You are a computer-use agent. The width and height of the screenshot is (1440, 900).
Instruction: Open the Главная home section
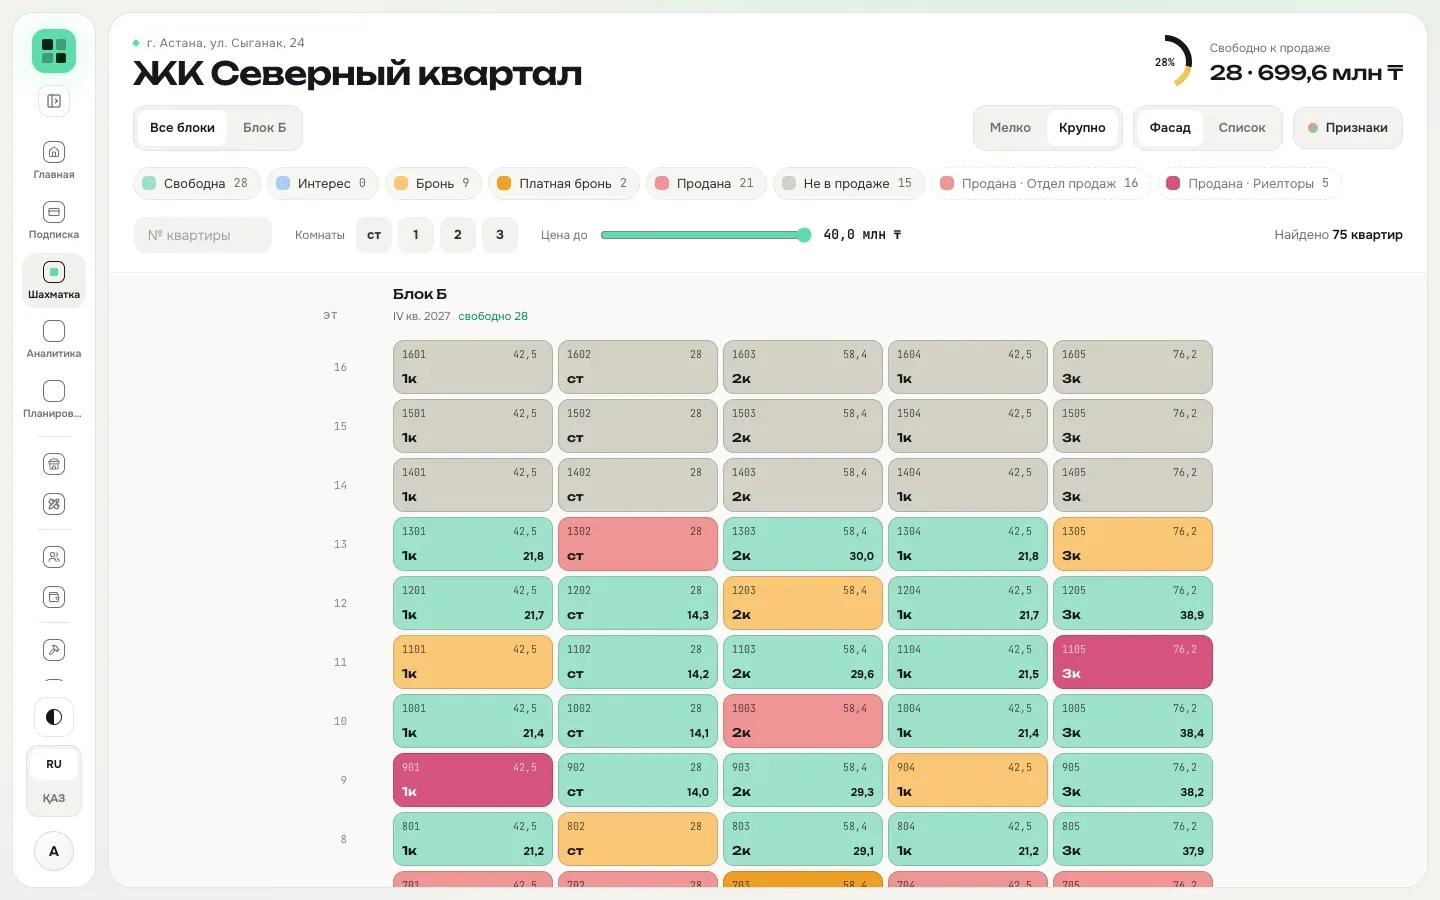[54, 160]
